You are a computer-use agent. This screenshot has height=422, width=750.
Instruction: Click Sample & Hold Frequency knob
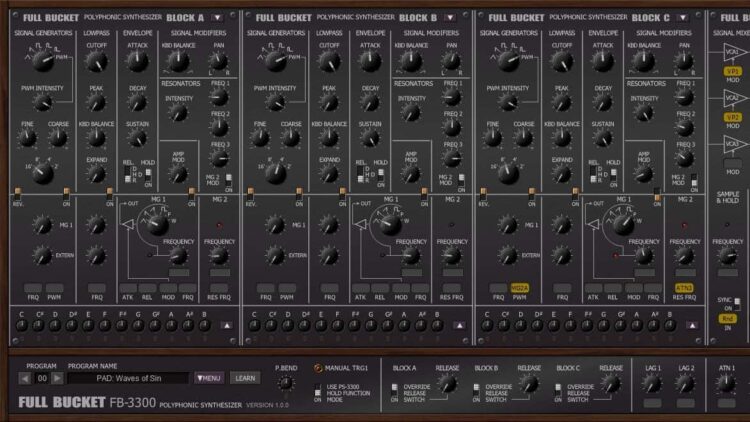pos(728,256)
